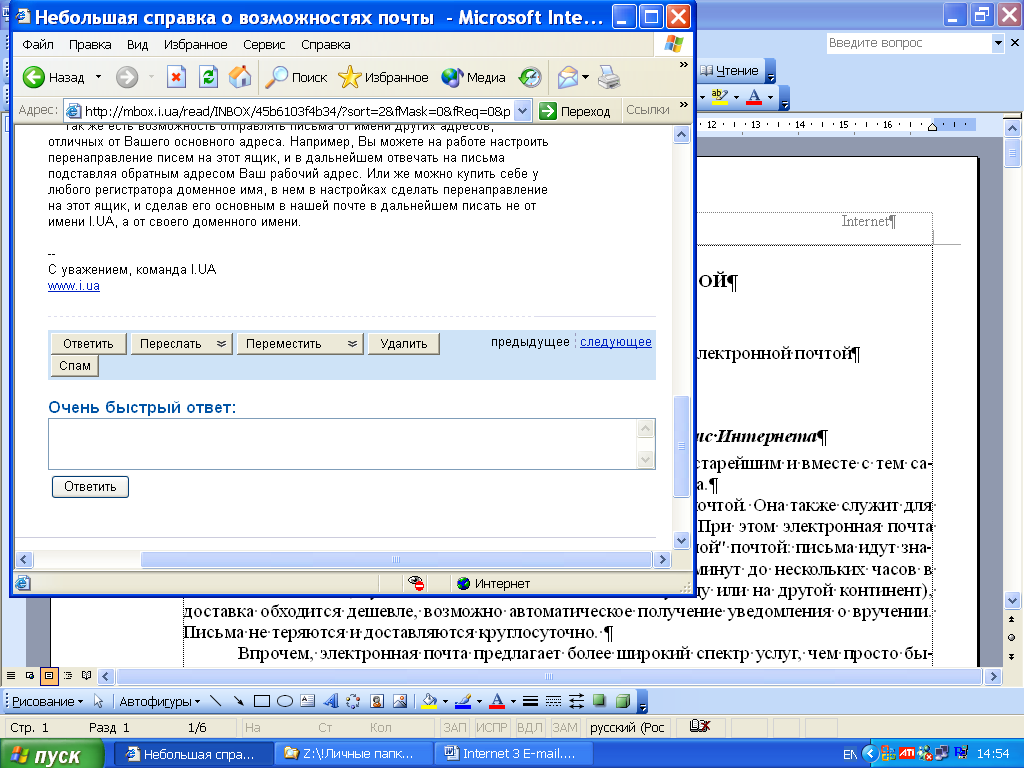The image size is (1024, 768).
Task: Click the mail envelope icon
Action: pos(568,77)
